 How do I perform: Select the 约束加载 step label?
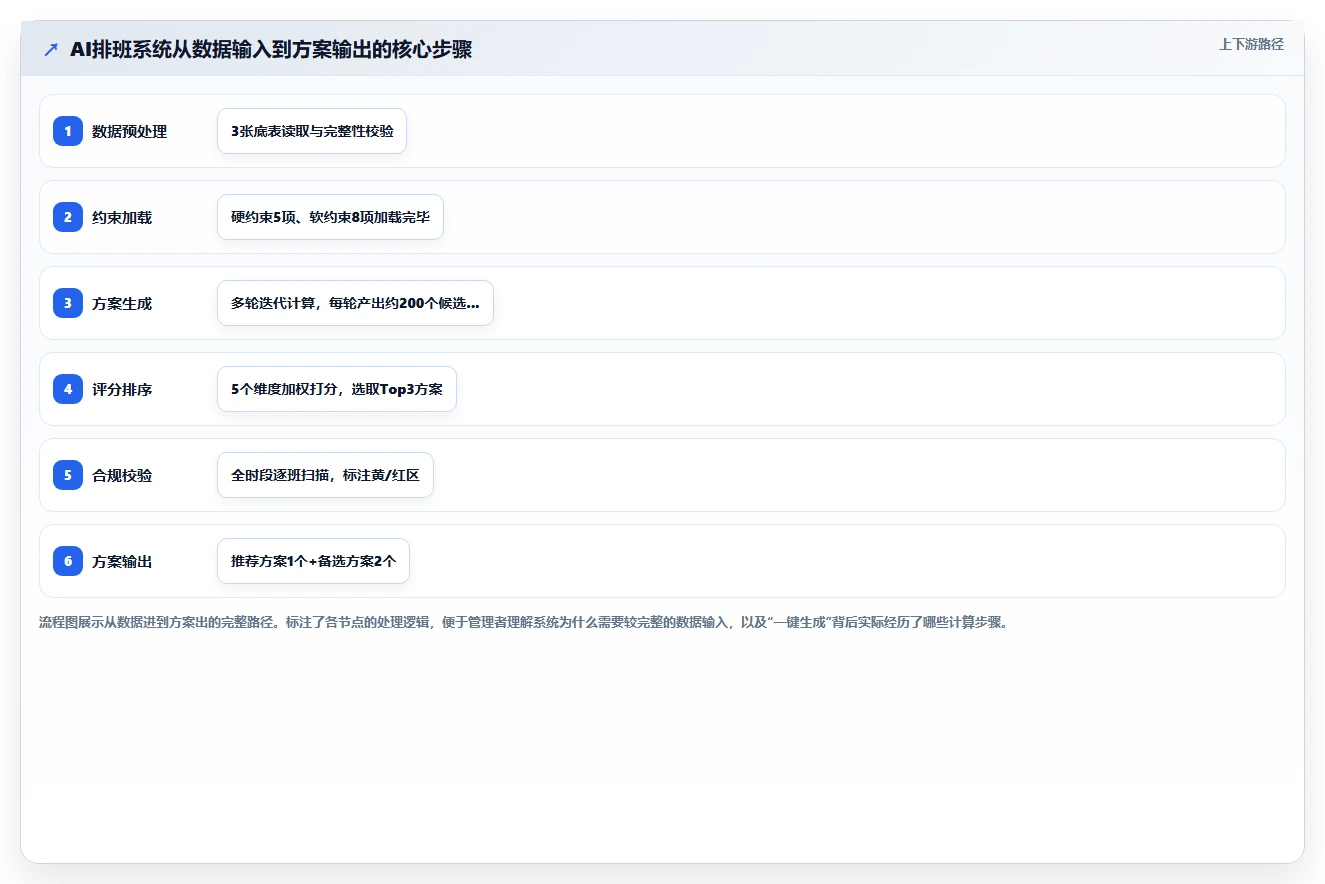pyautogui.click(x=122, y=217)
